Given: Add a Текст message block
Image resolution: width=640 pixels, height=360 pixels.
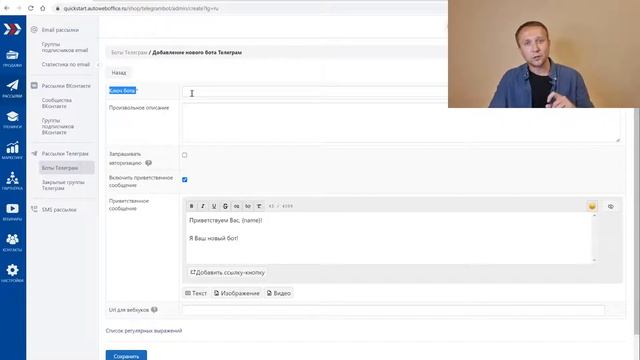Looking at the screenshot, I should click(196, 293).
